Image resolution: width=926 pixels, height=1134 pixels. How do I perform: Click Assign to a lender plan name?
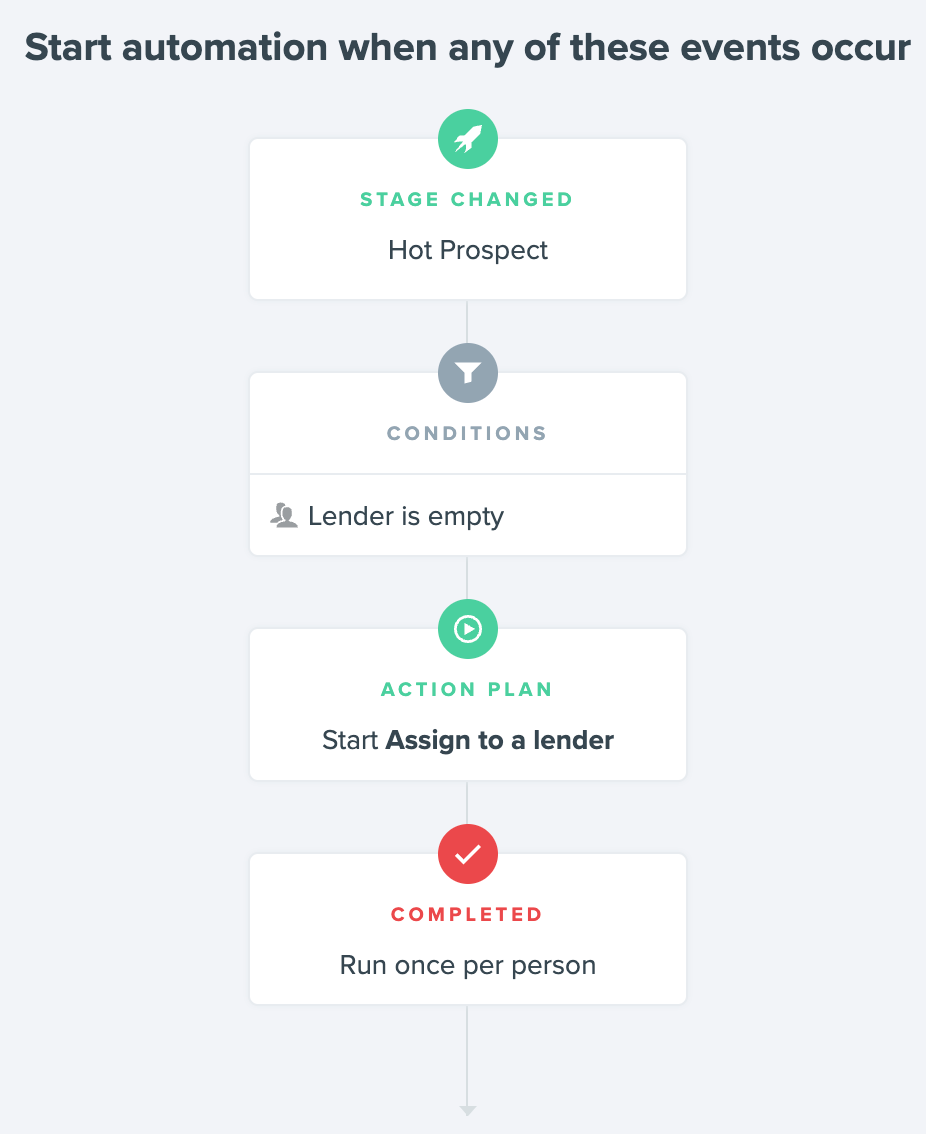point(499,741)
